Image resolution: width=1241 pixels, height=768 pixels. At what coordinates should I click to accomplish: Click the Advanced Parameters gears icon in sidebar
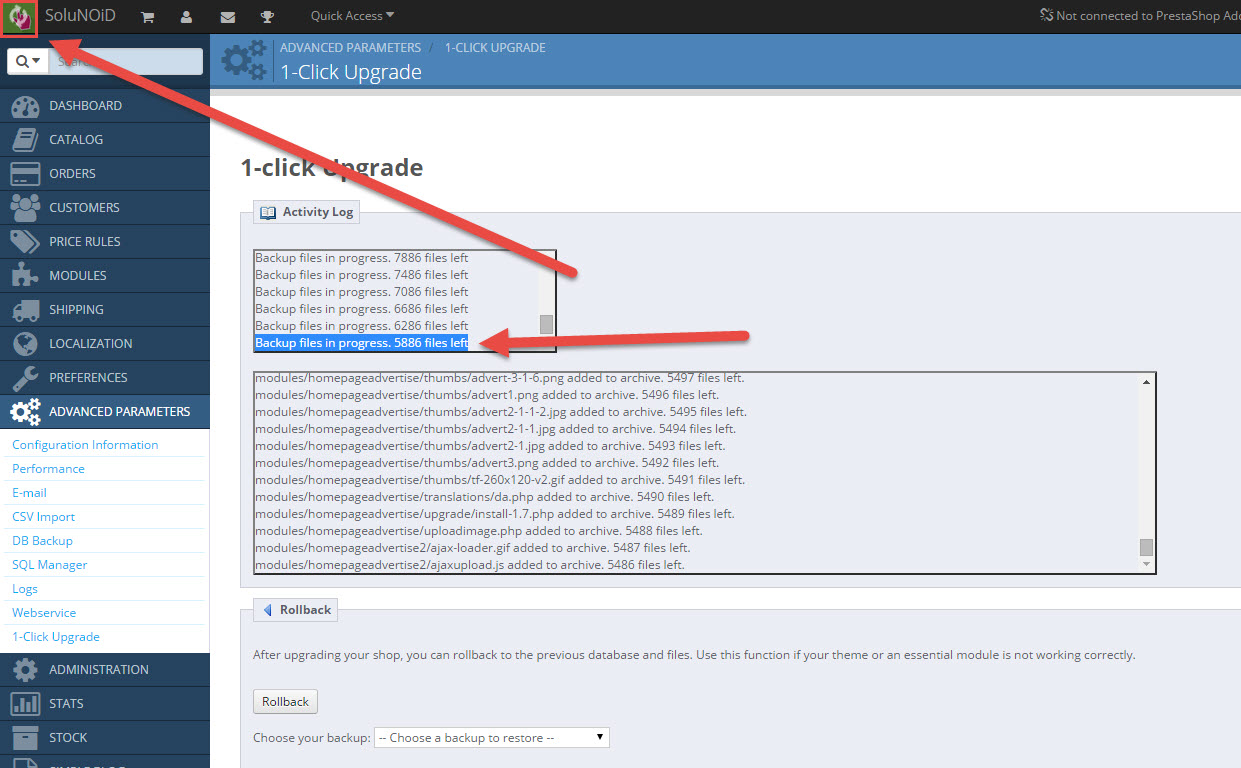coord(24,412)
